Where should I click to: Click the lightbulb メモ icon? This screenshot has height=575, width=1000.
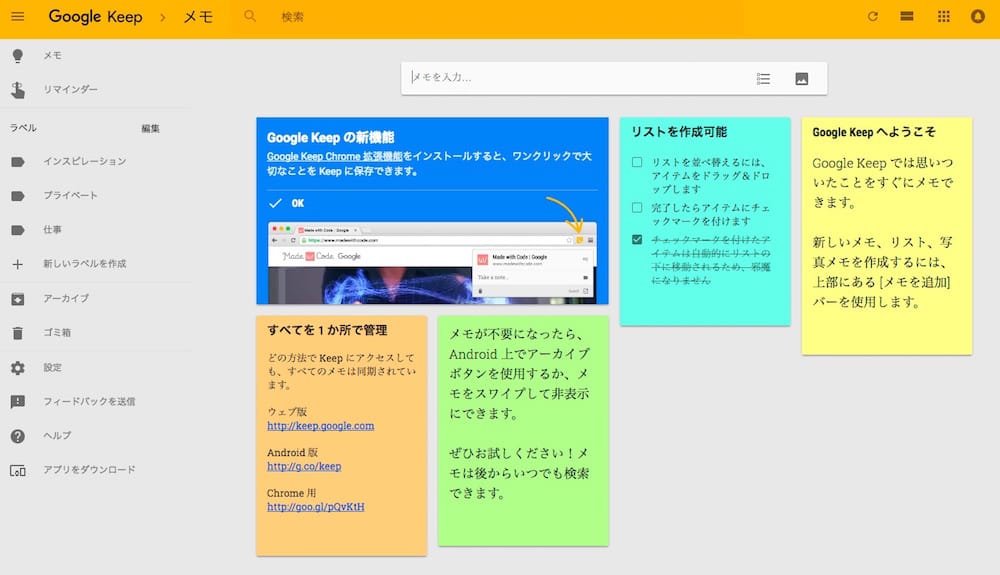tap(18, 56)
